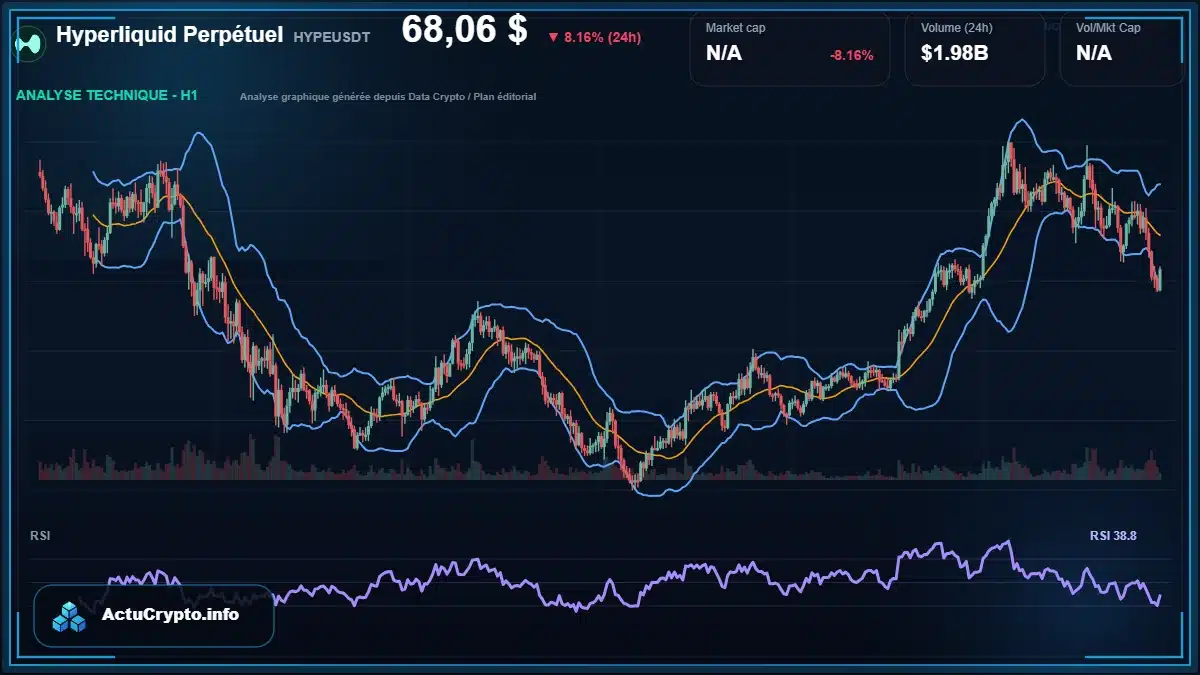Click the Analyse graphique générée caption

pyautogui.click(x=388, y=97)
